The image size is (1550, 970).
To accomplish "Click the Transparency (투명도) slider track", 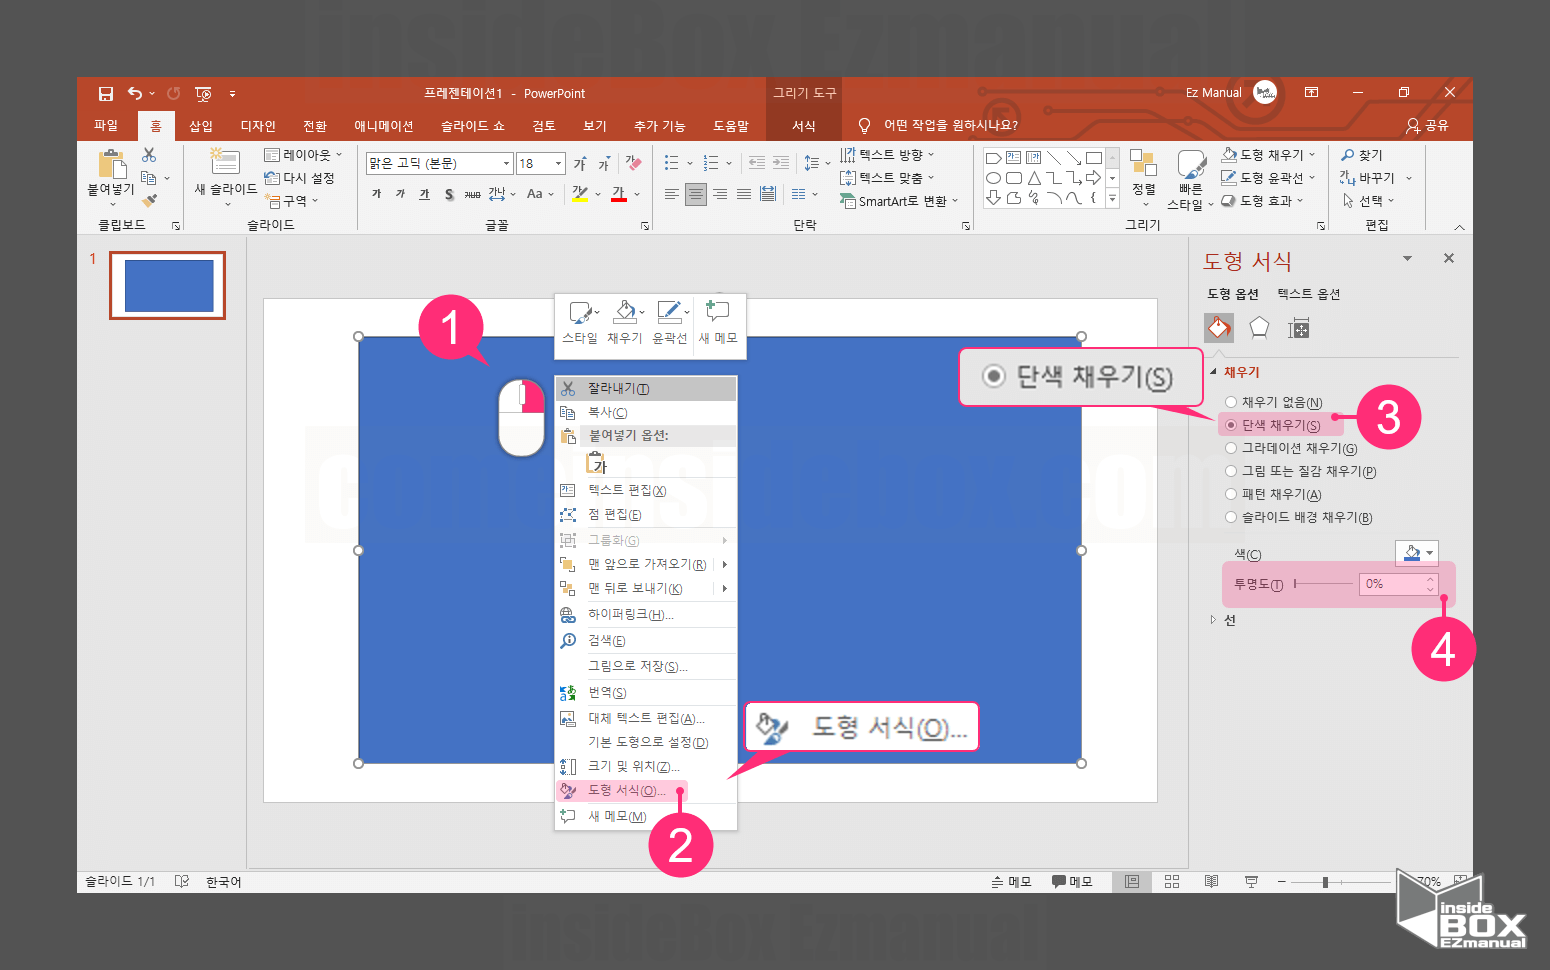I will (1323, 583).
